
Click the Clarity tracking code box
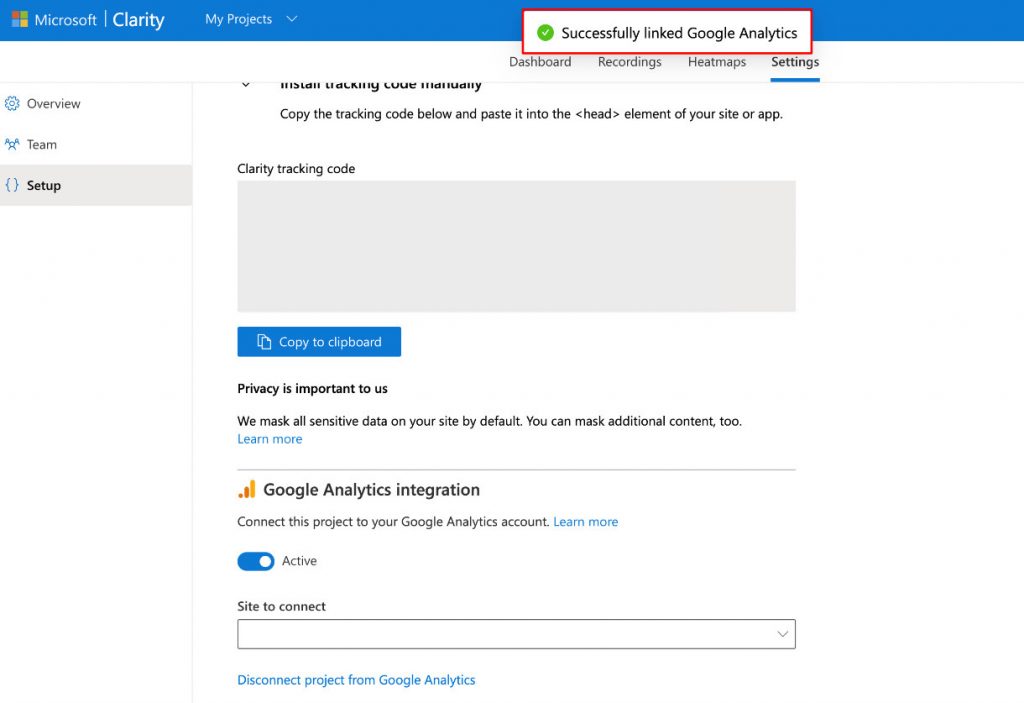tap(517, 246)
